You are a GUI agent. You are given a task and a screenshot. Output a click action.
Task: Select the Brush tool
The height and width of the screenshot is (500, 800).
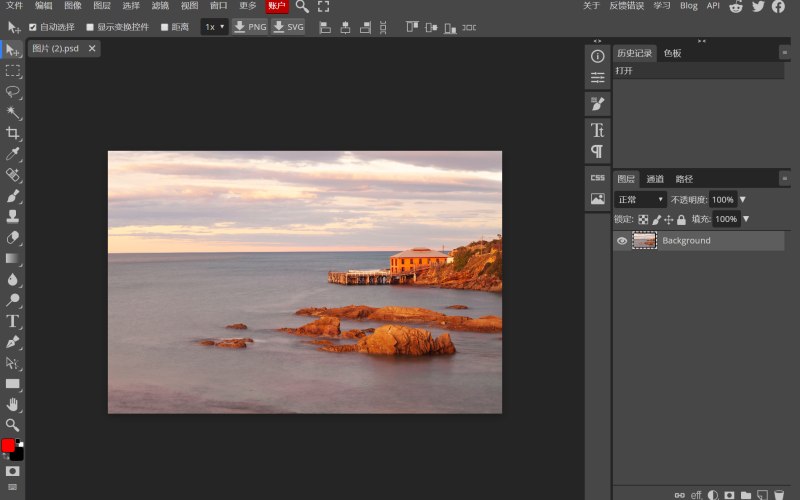(12, 196)
